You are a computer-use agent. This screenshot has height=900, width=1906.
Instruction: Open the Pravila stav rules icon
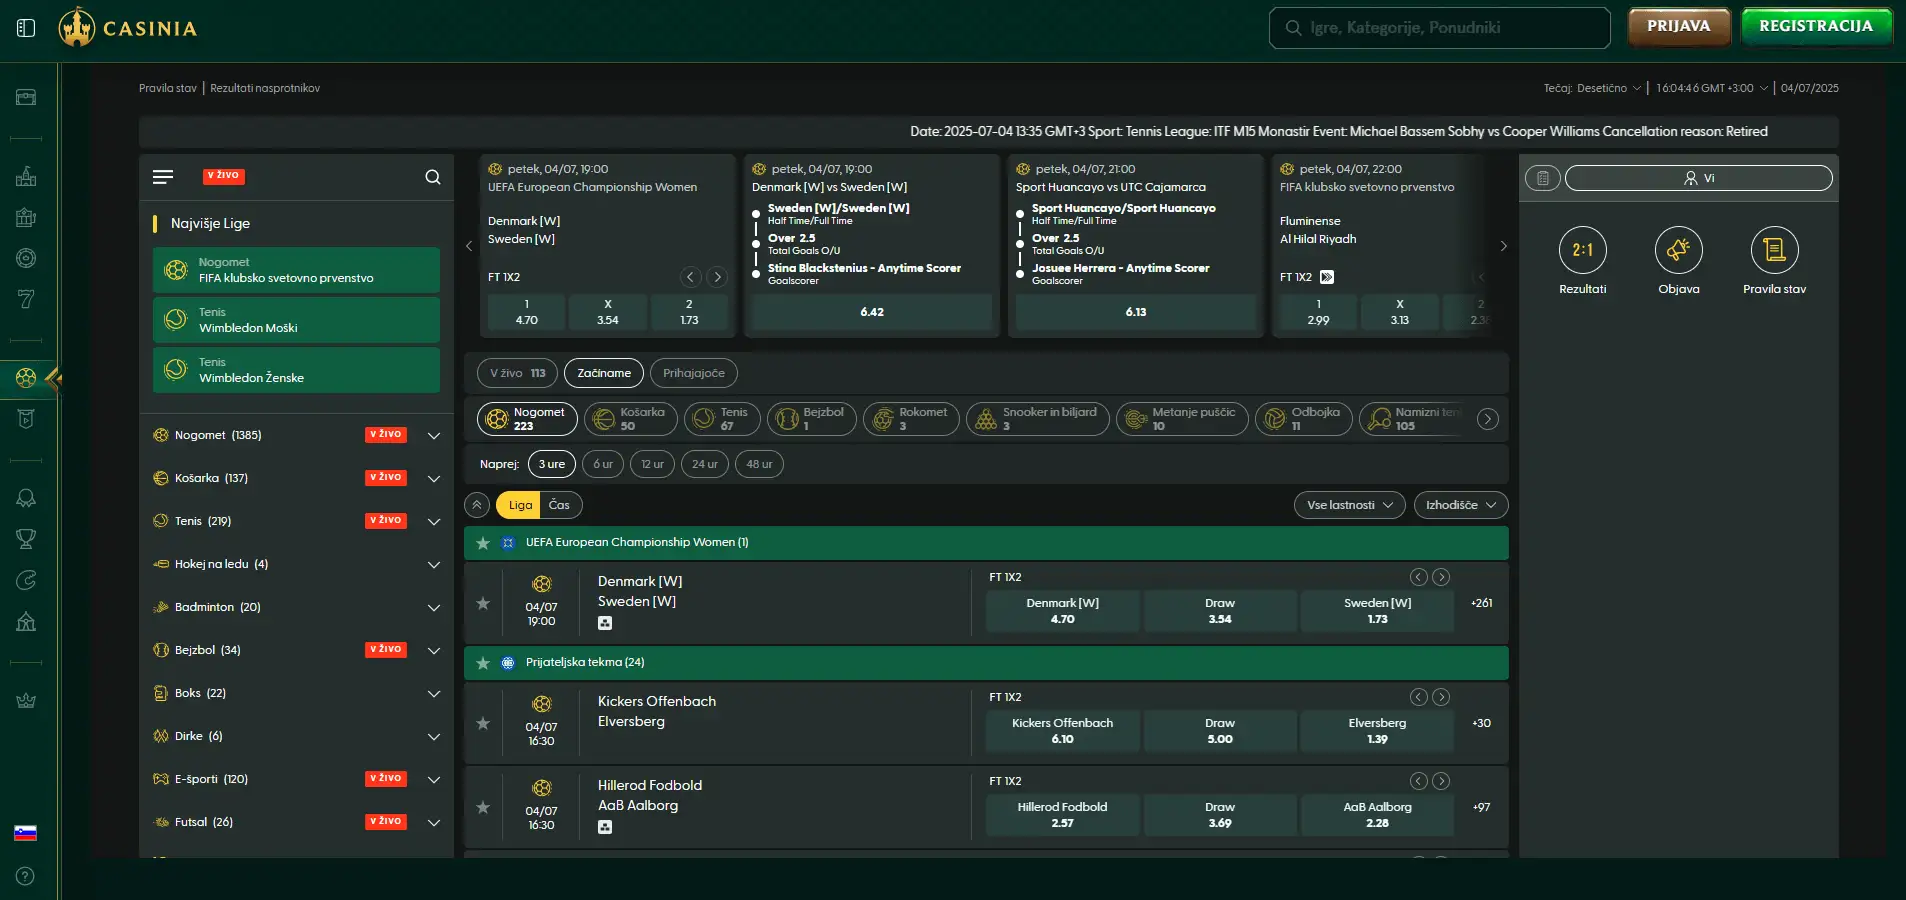[1774, 251]
